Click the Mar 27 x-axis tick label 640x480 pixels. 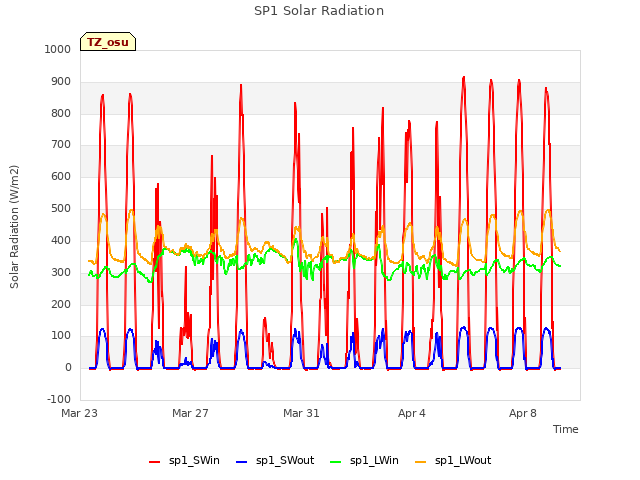(190, 413)
